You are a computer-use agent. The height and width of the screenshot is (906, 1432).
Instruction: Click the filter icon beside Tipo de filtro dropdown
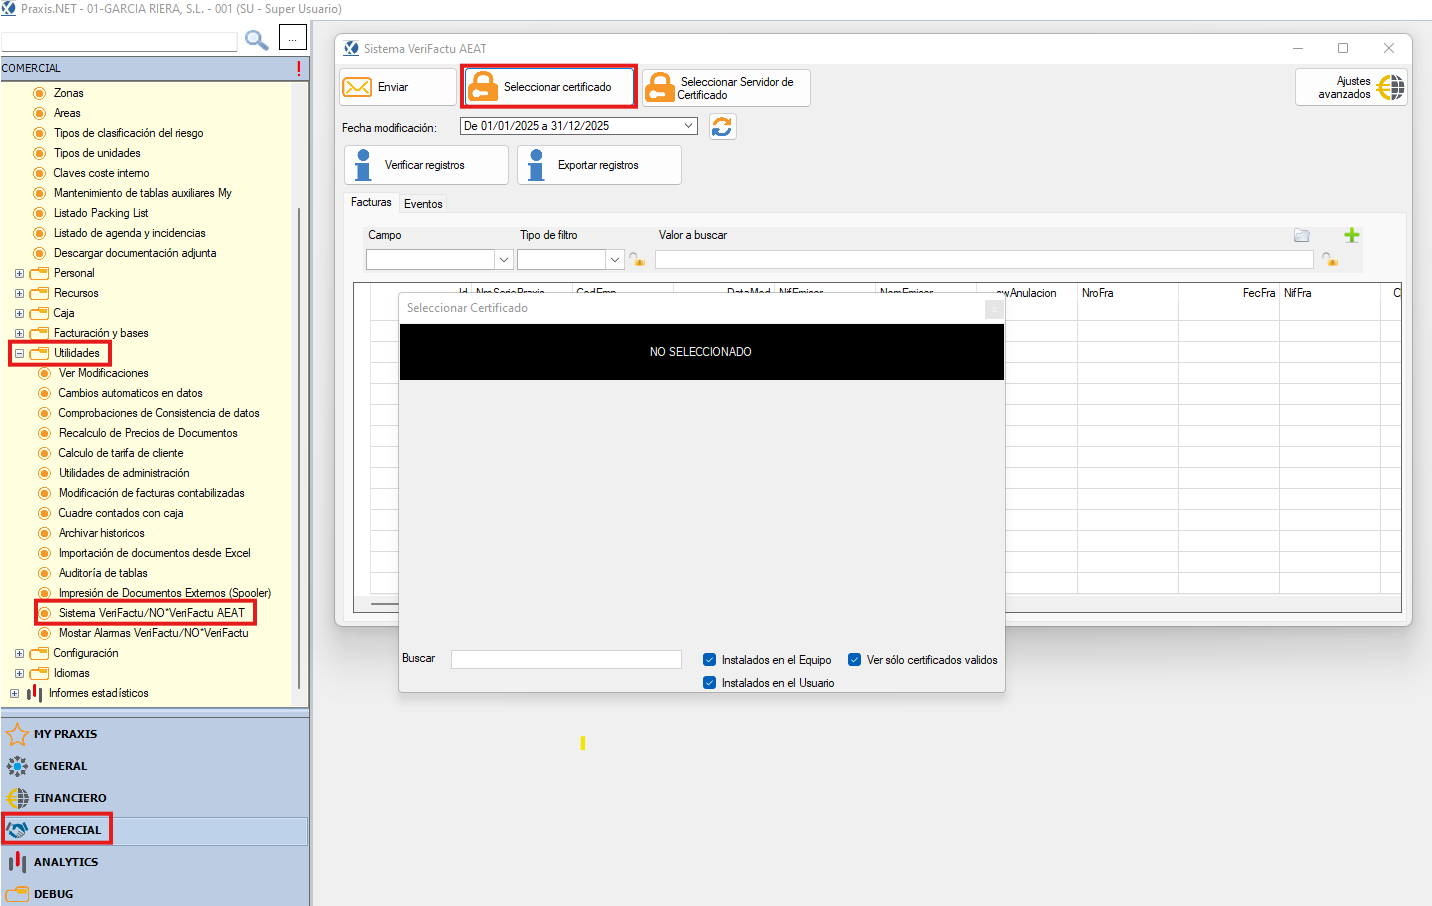point(637,260)
